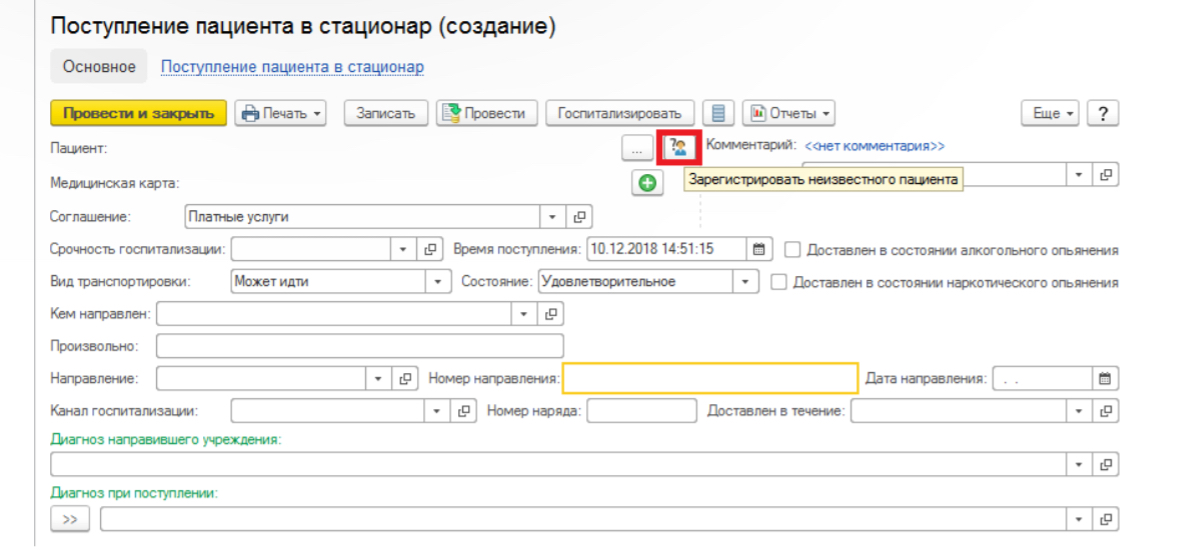
Task: Open calendar for Дата направления
Action: [1105, 378]
